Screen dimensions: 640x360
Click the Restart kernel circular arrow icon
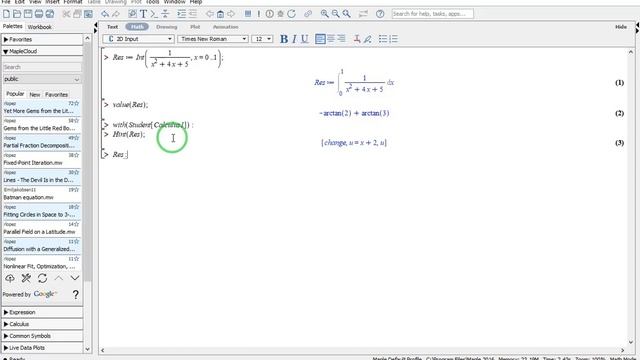291,14
